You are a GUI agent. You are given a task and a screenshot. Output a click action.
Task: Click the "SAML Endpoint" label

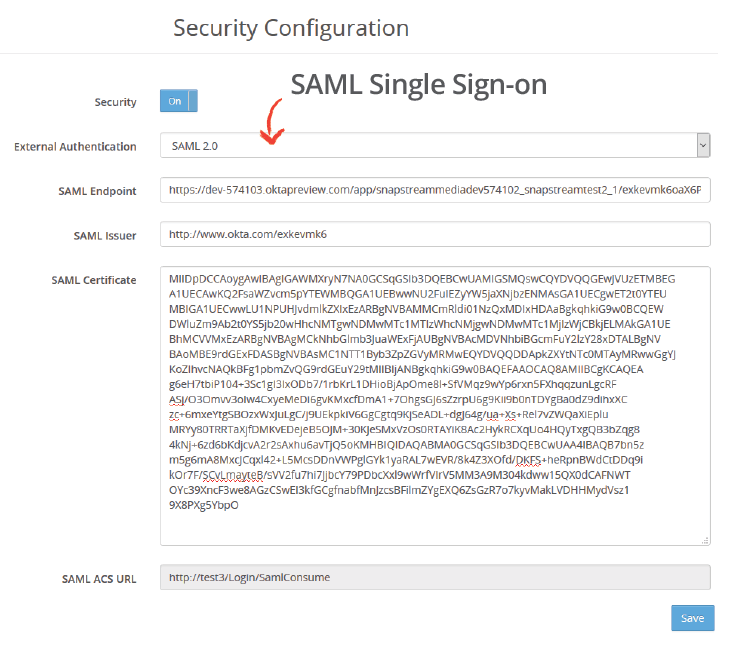coord(98,191)
